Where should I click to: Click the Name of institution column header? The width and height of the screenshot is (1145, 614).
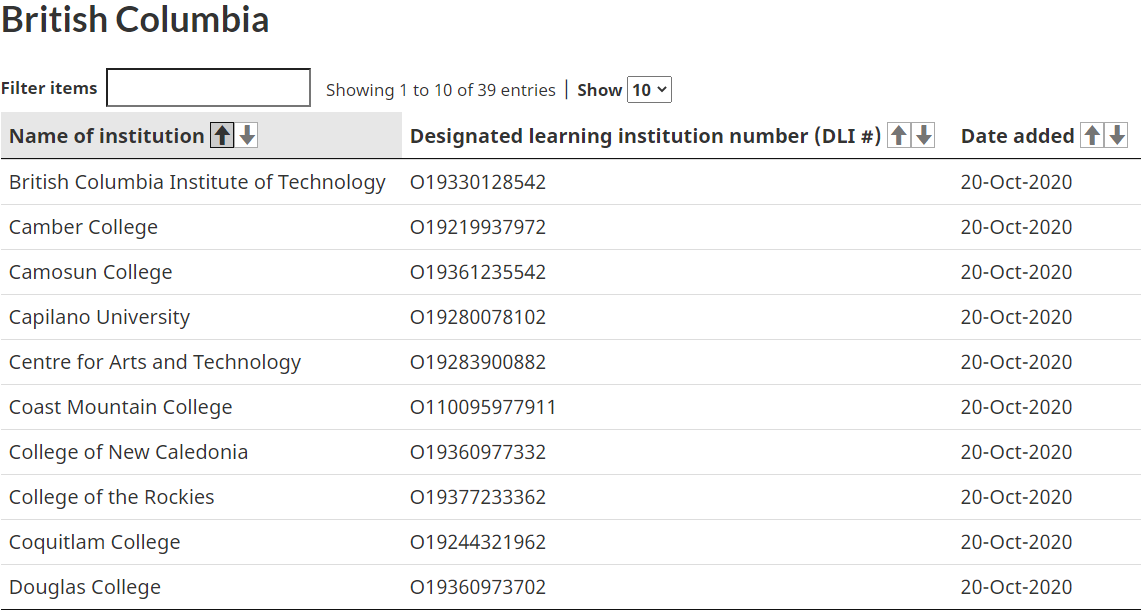click(x=107, y=136)
